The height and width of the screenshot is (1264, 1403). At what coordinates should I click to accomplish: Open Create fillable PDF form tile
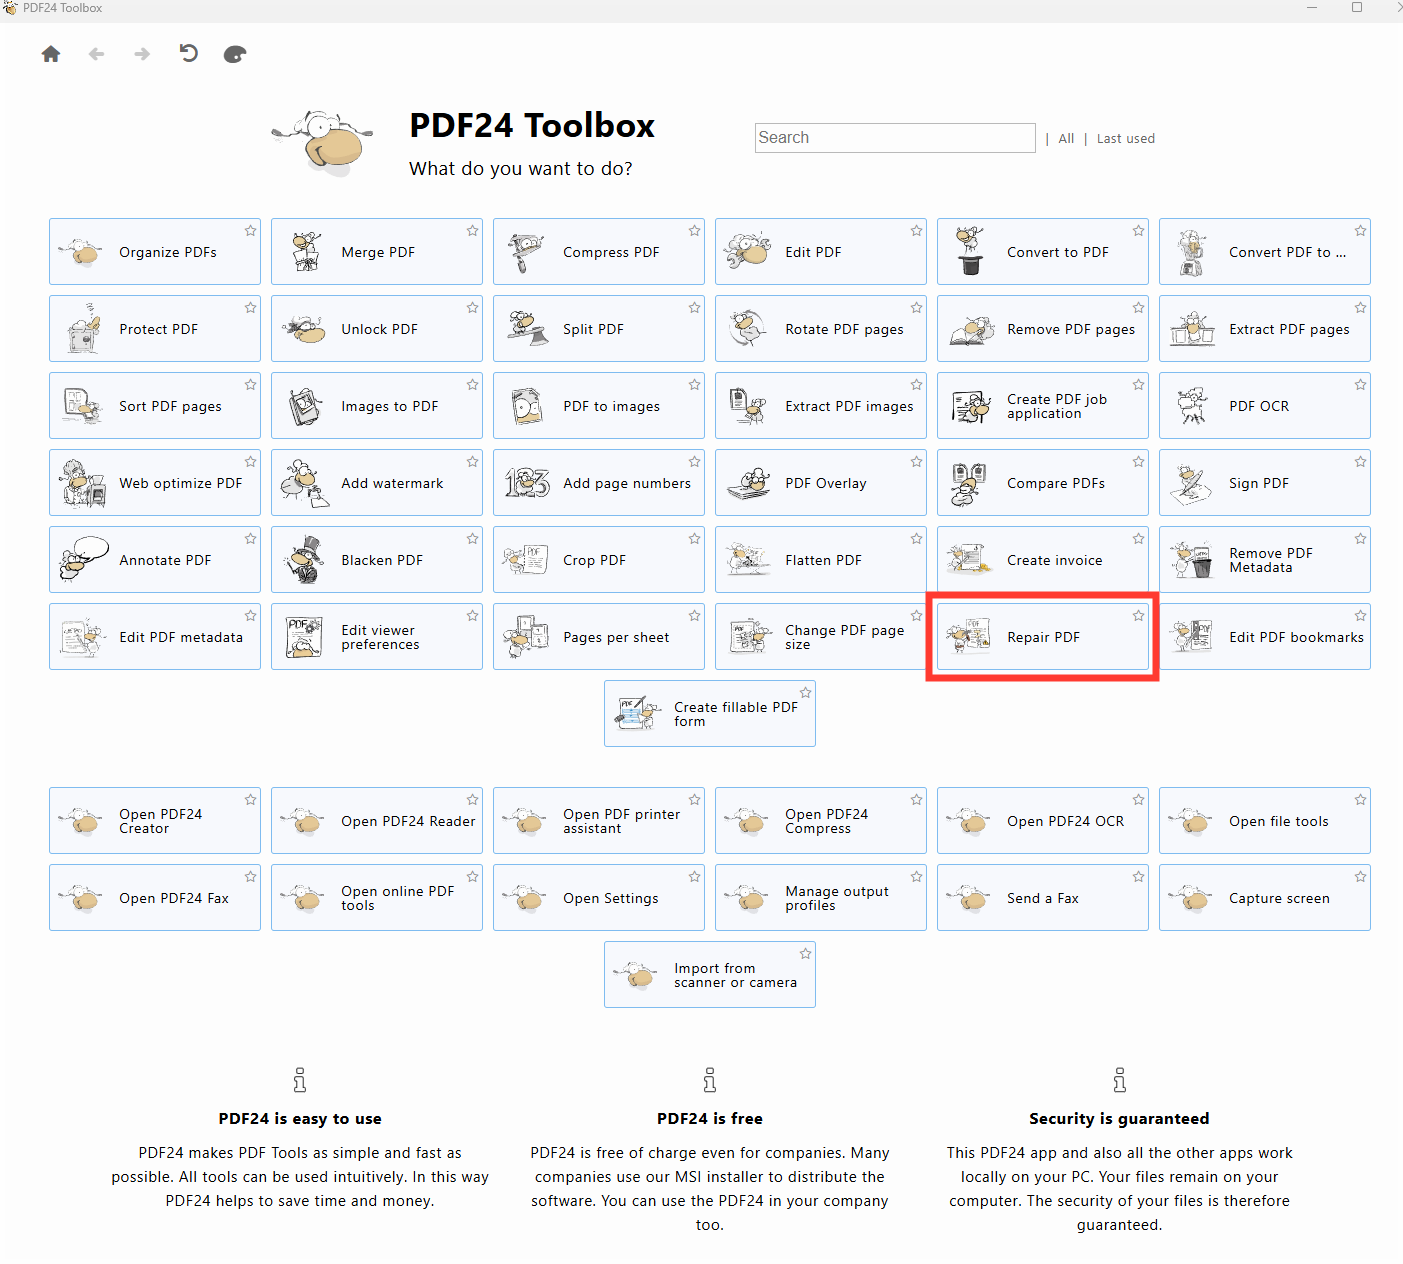[x=710, y=714]
